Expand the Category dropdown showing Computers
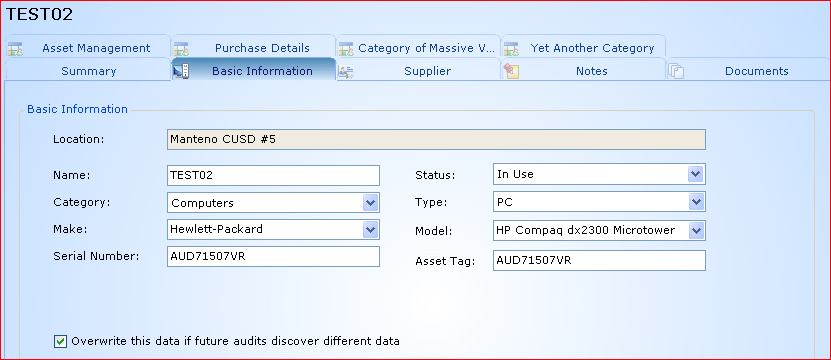This screenshot has width=831, height=360. [370, 203]
